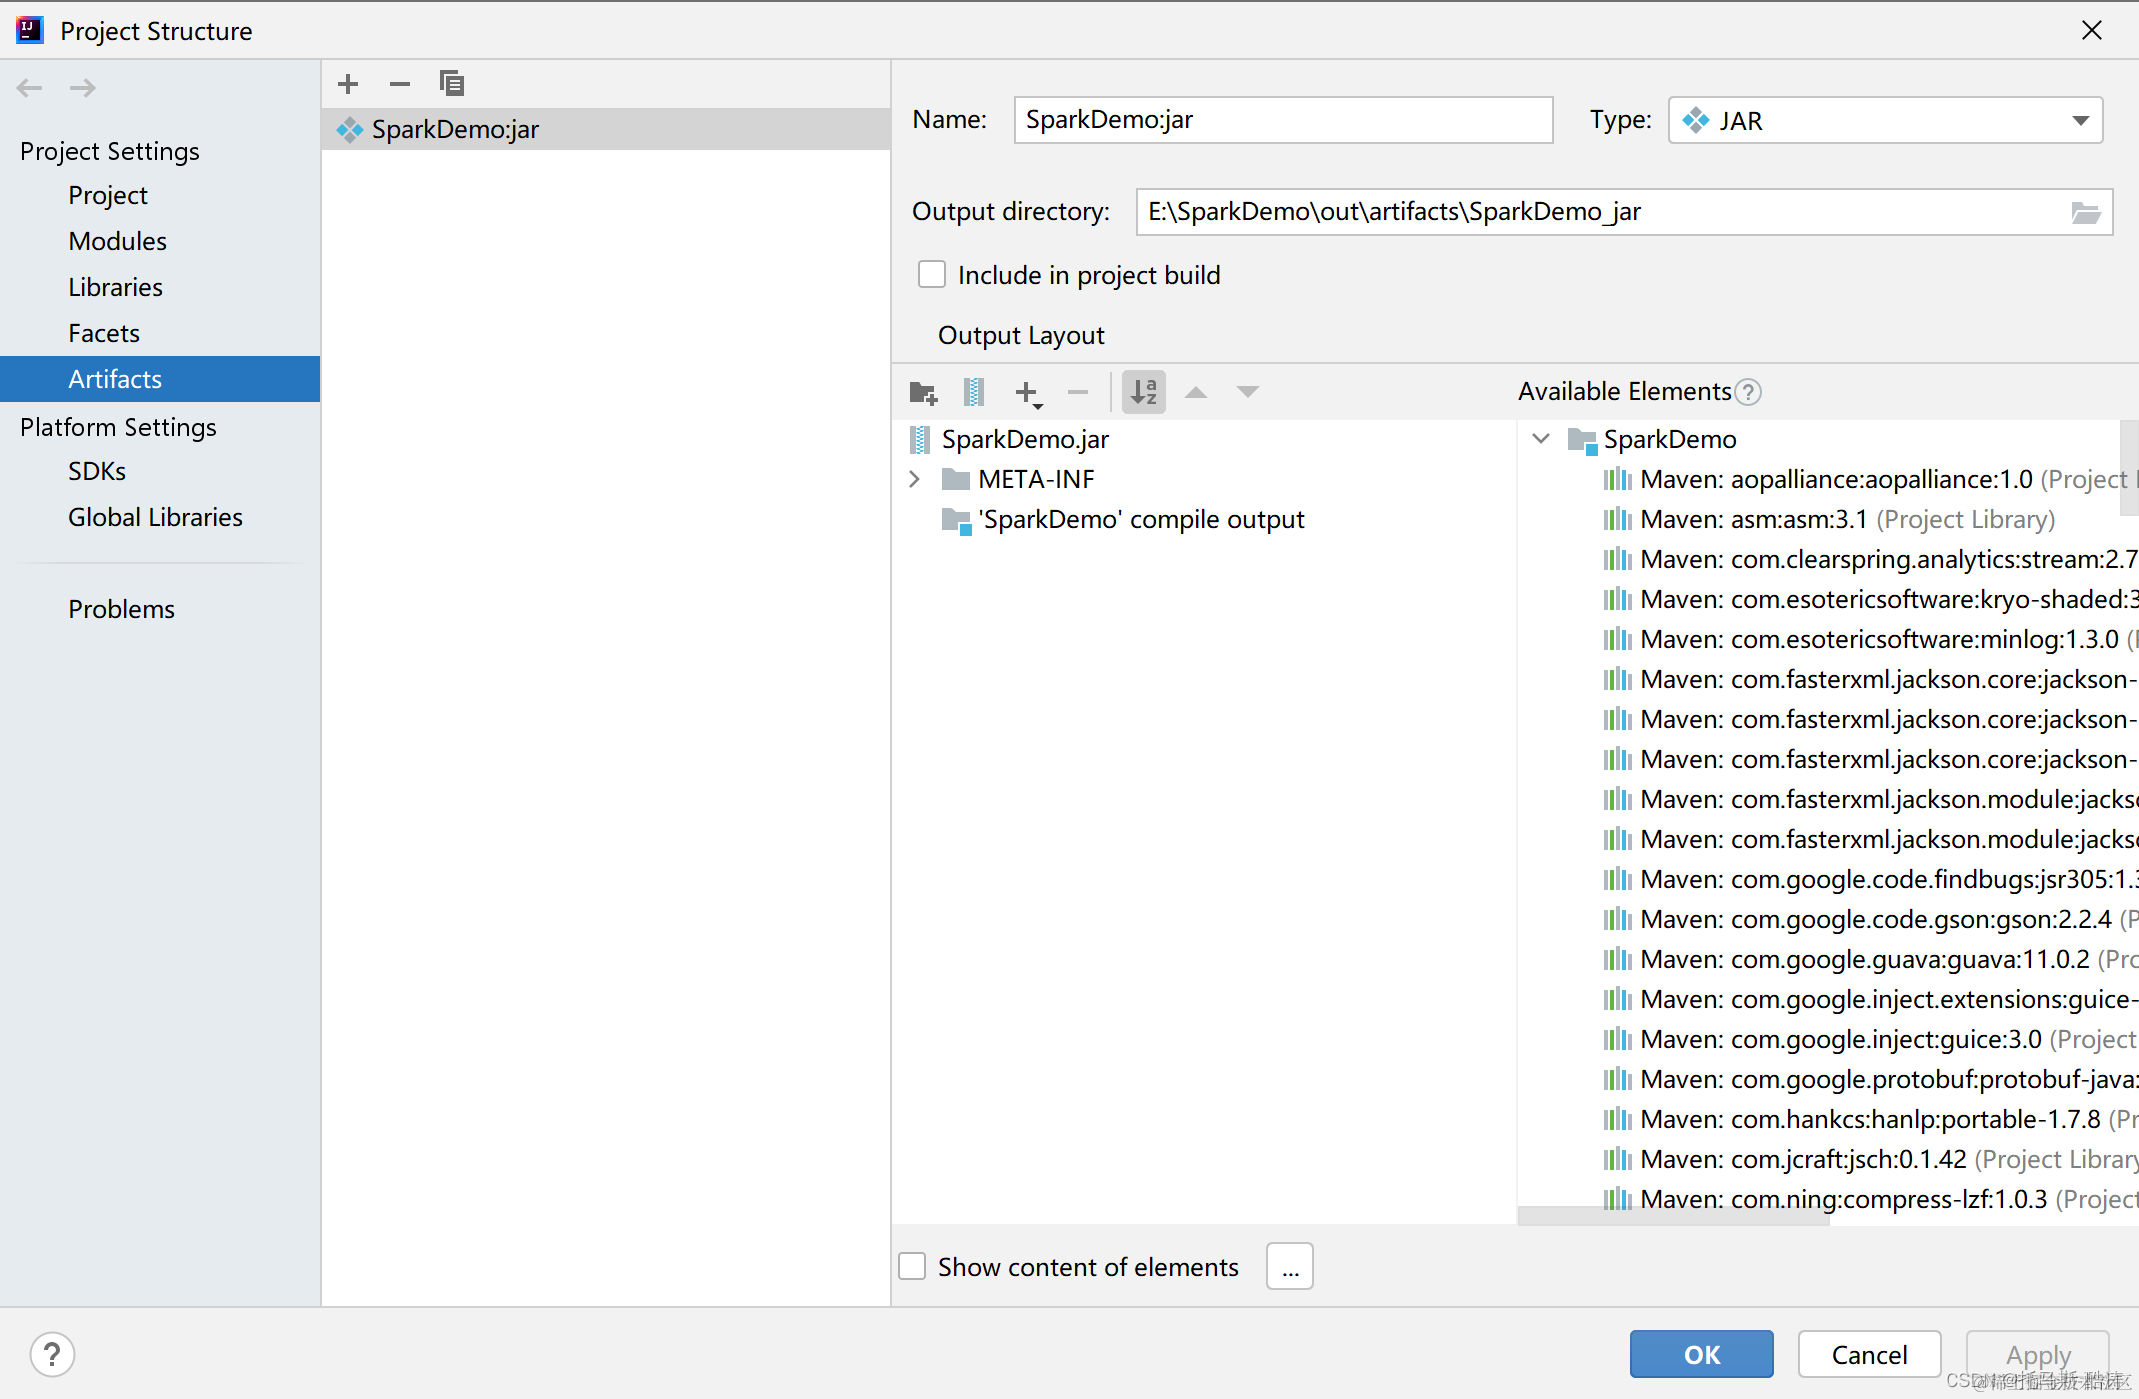This screenshot has height=1399, width=2139.
Task: Click the Create Directory icon in Output Layout
Action: 923,392
